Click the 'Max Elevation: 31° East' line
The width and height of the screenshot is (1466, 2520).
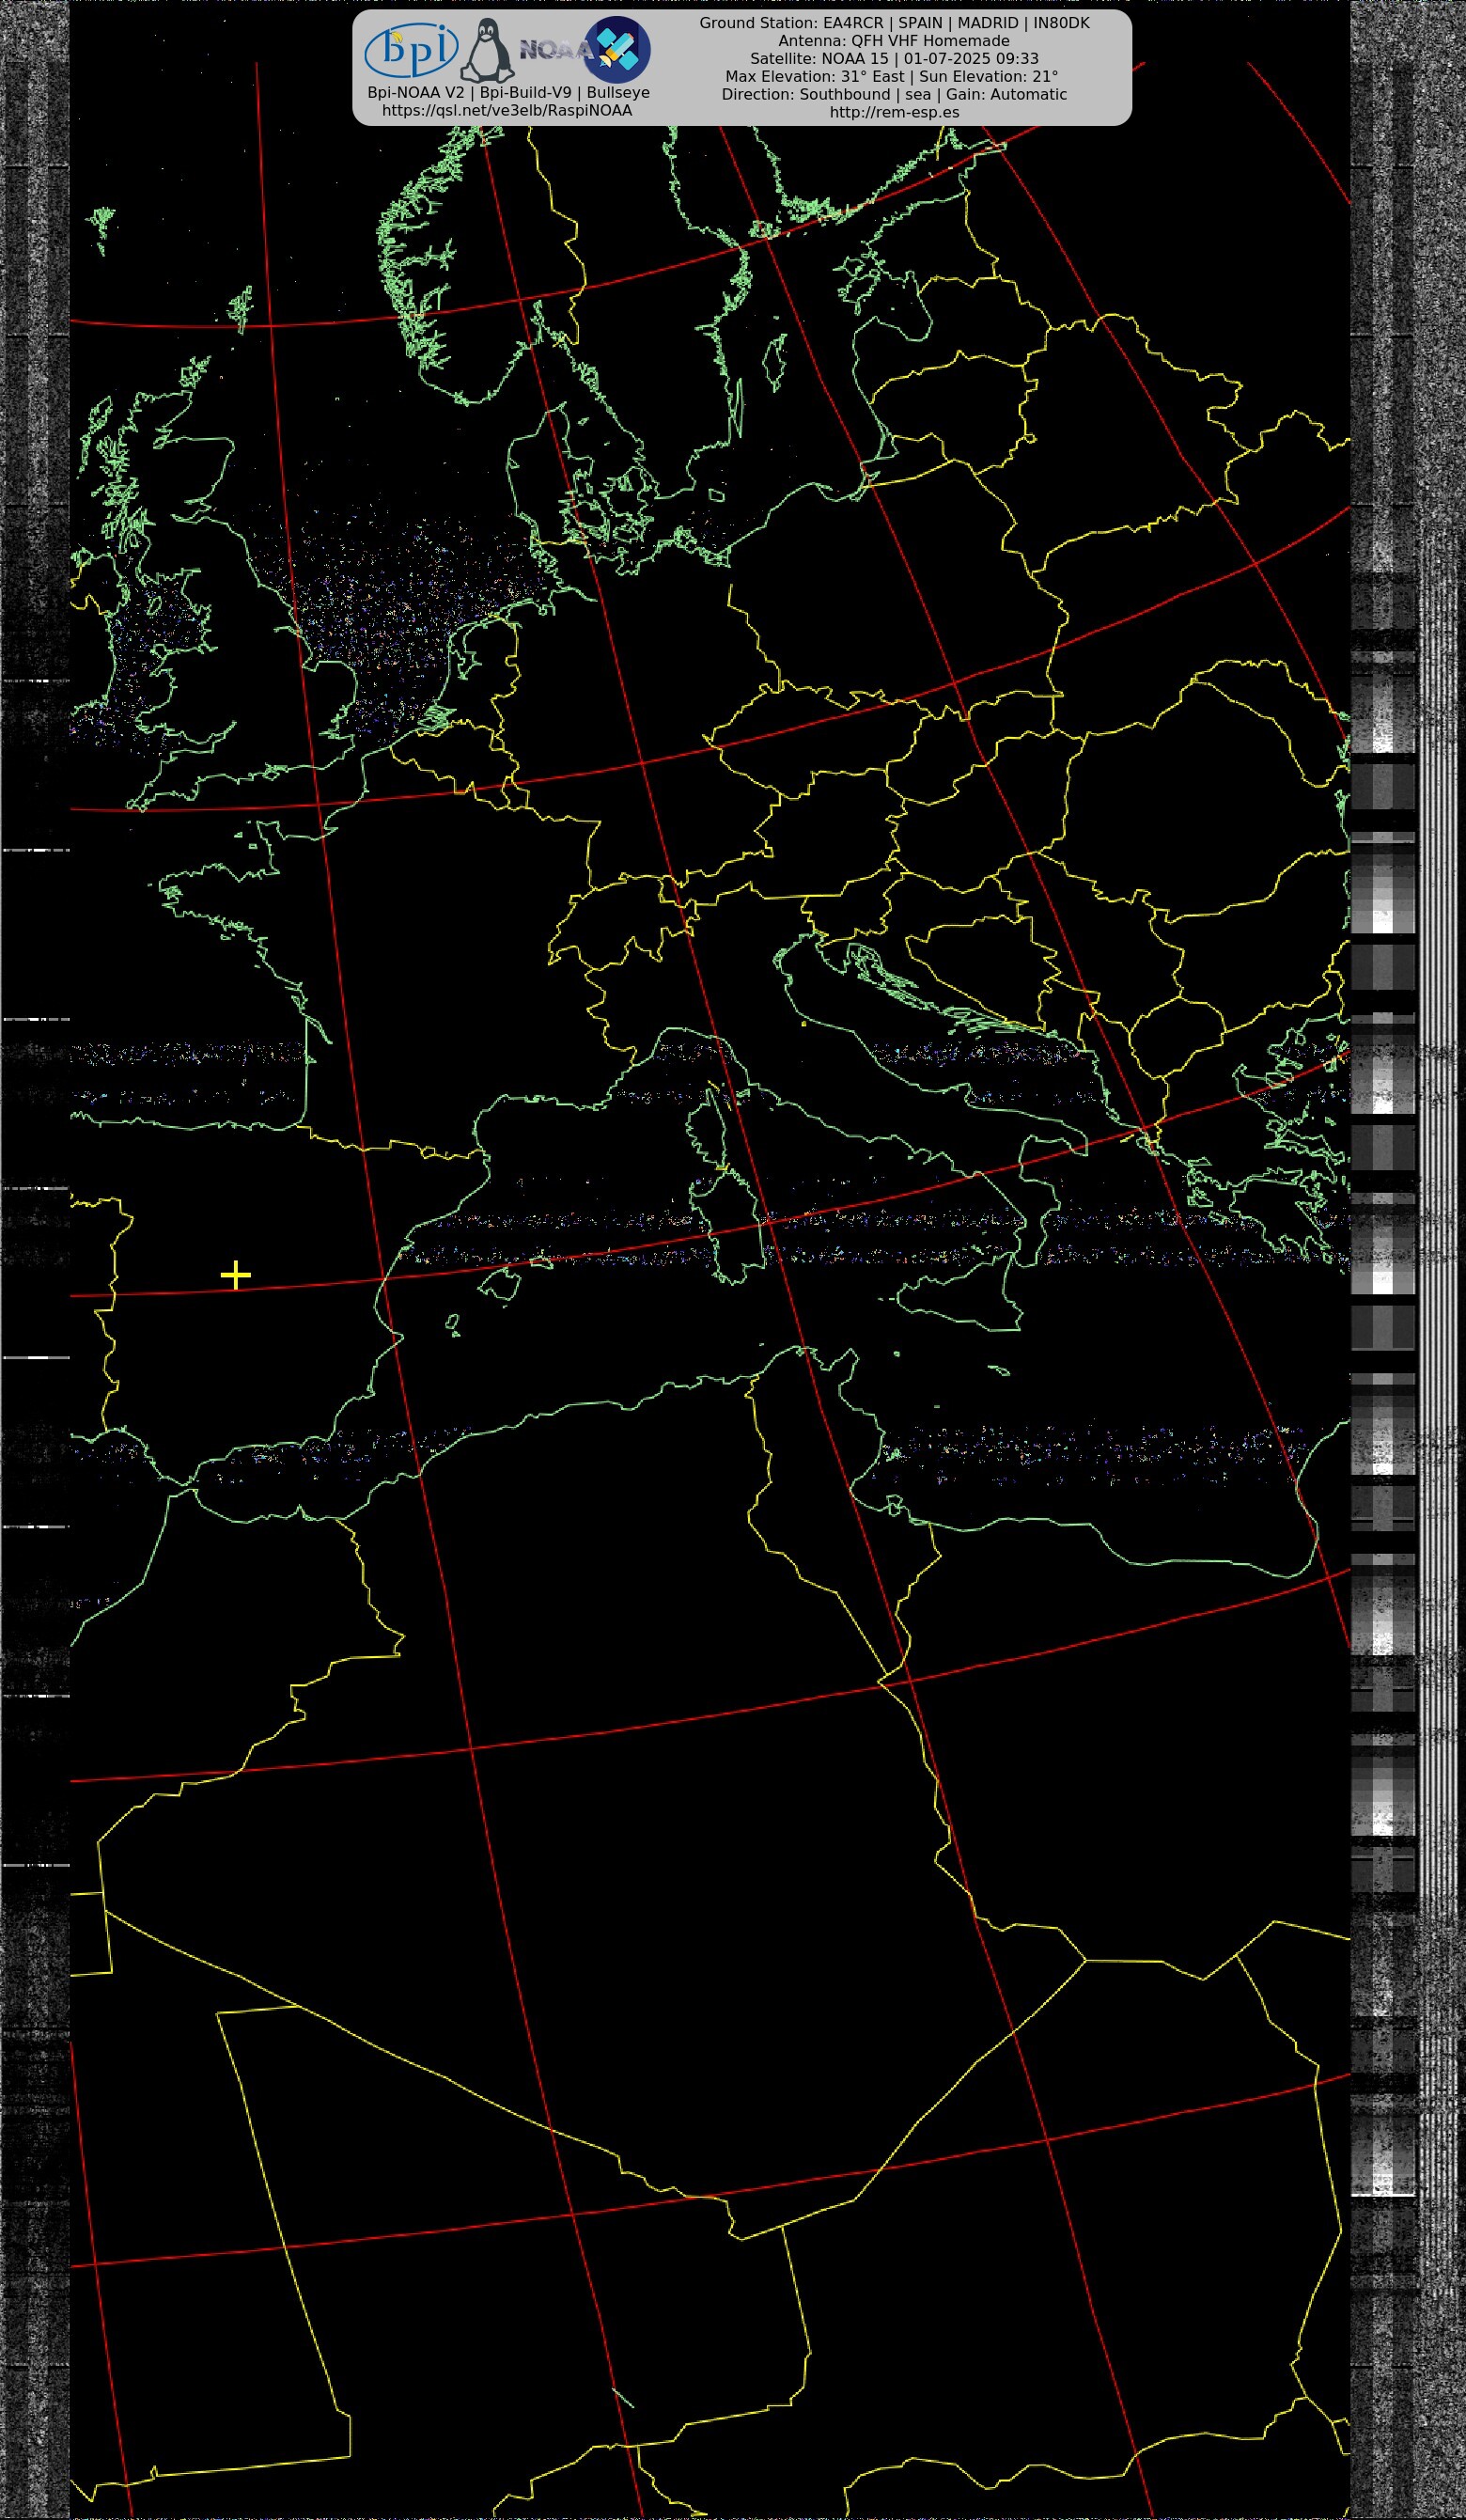pos(892,77)
